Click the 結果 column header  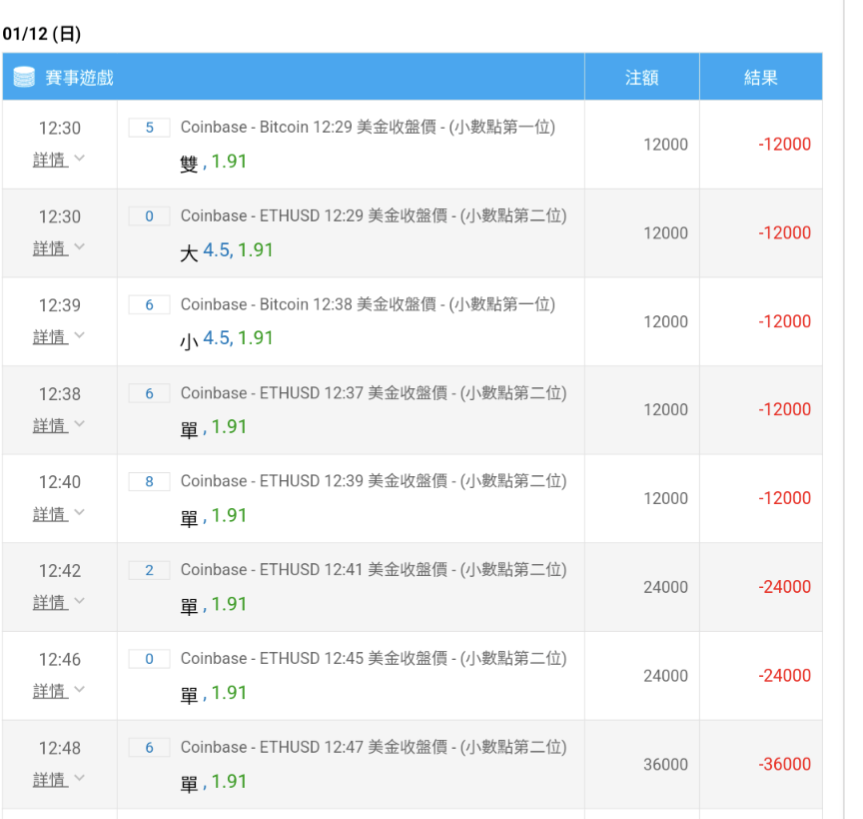pos(761,77)
